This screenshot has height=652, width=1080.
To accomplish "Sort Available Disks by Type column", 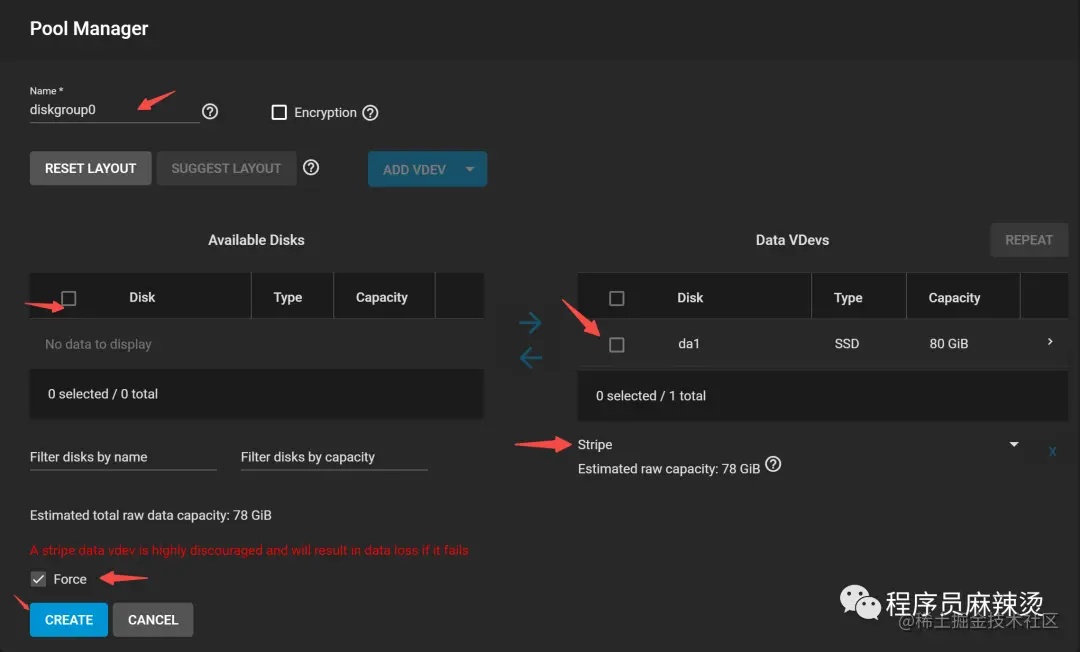I will point(288,297).
